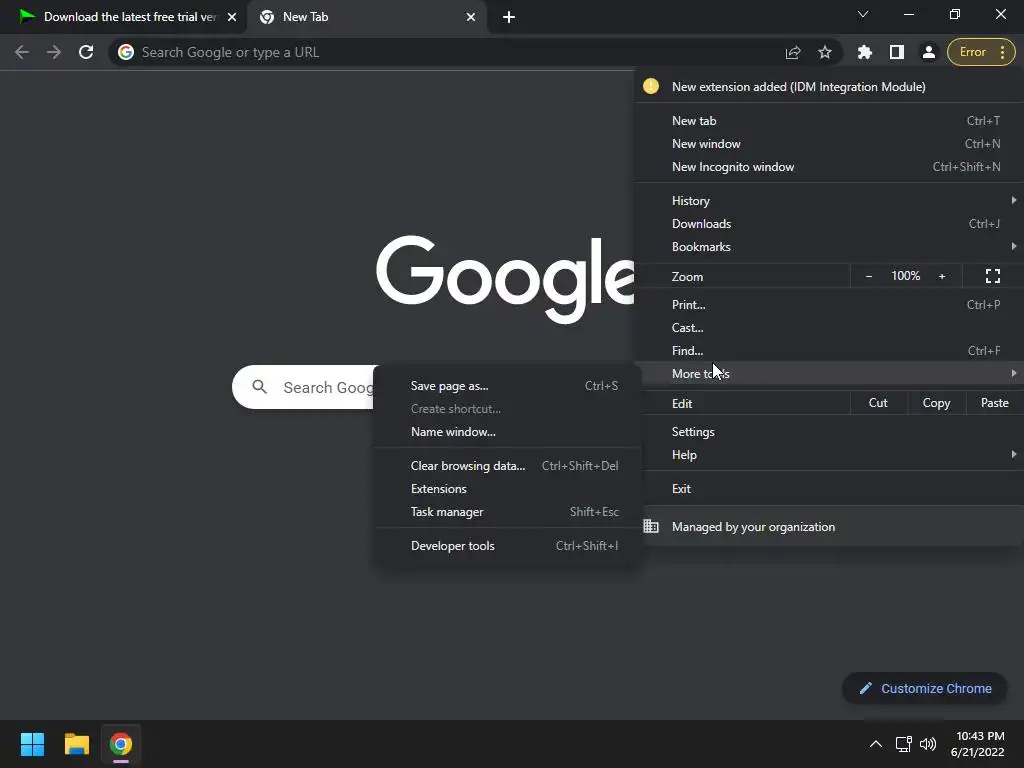Expand the Help submenu
Image resolution: width=1024 pixels, height=768 pixels.
click(x=1014, y=454)
